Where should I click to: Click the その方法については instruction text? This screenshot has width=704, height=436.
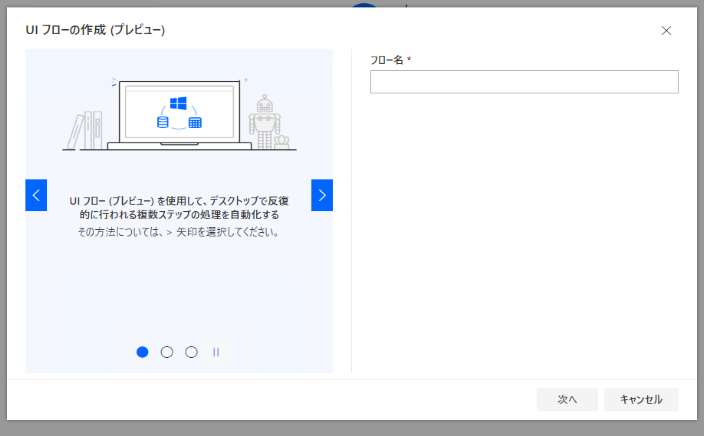point(179,232)
